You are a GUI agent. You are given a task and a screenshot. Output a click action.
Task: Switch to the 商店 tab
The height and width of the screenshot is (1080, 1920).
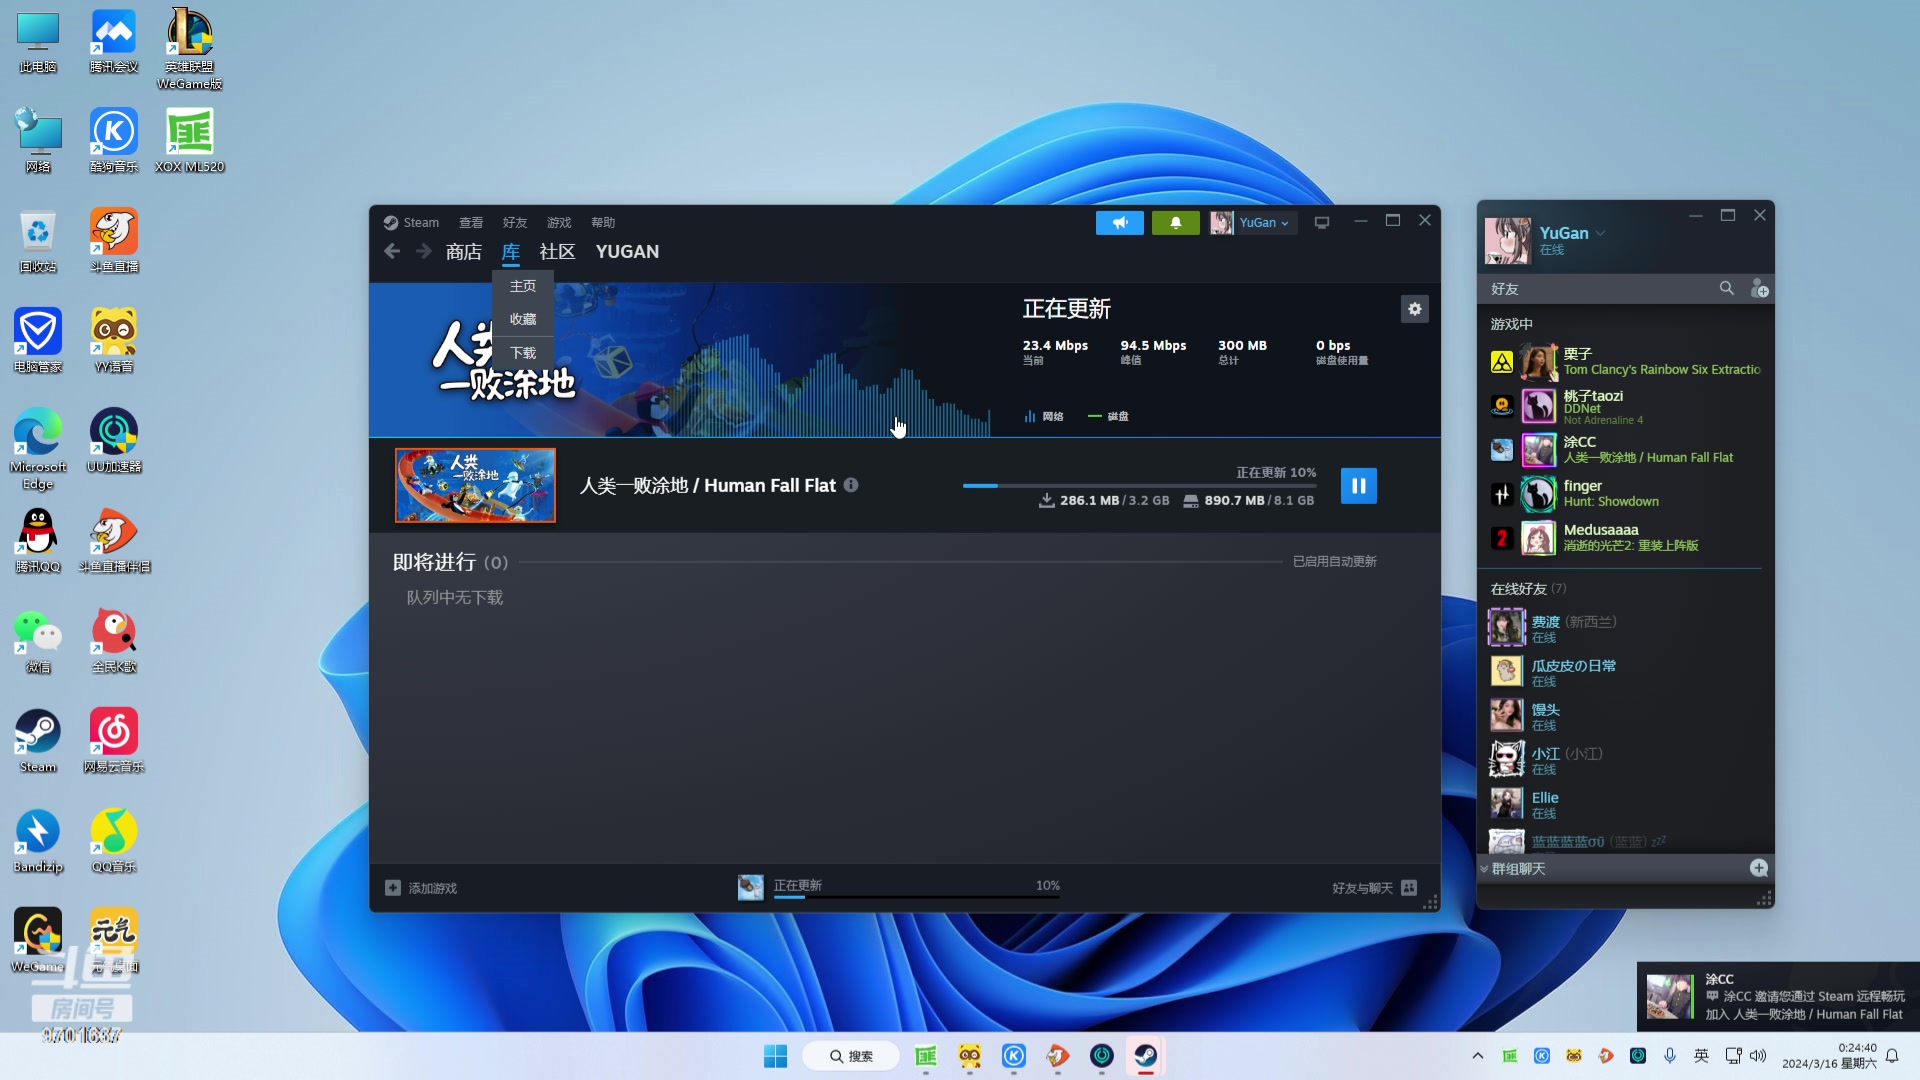[463, 252]
